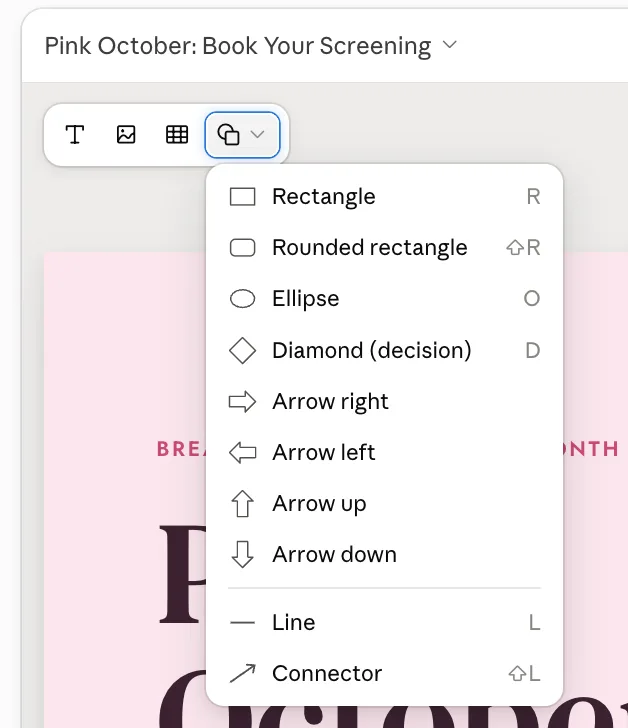This screenshot has height=728, width=628.
Task: Choose Arrow down shape
Action: (384, 554)
